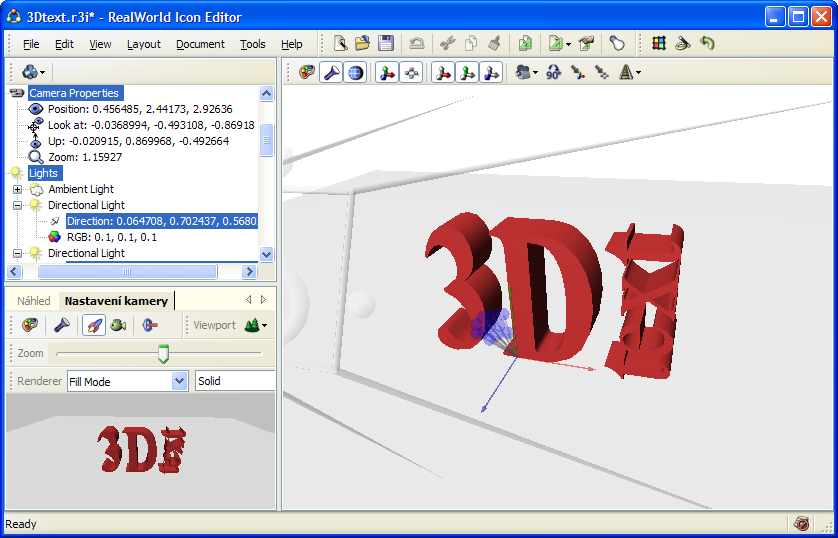Click the Zoom slider handle
Viewport: 838px width, 538px height.
(164, 354)
